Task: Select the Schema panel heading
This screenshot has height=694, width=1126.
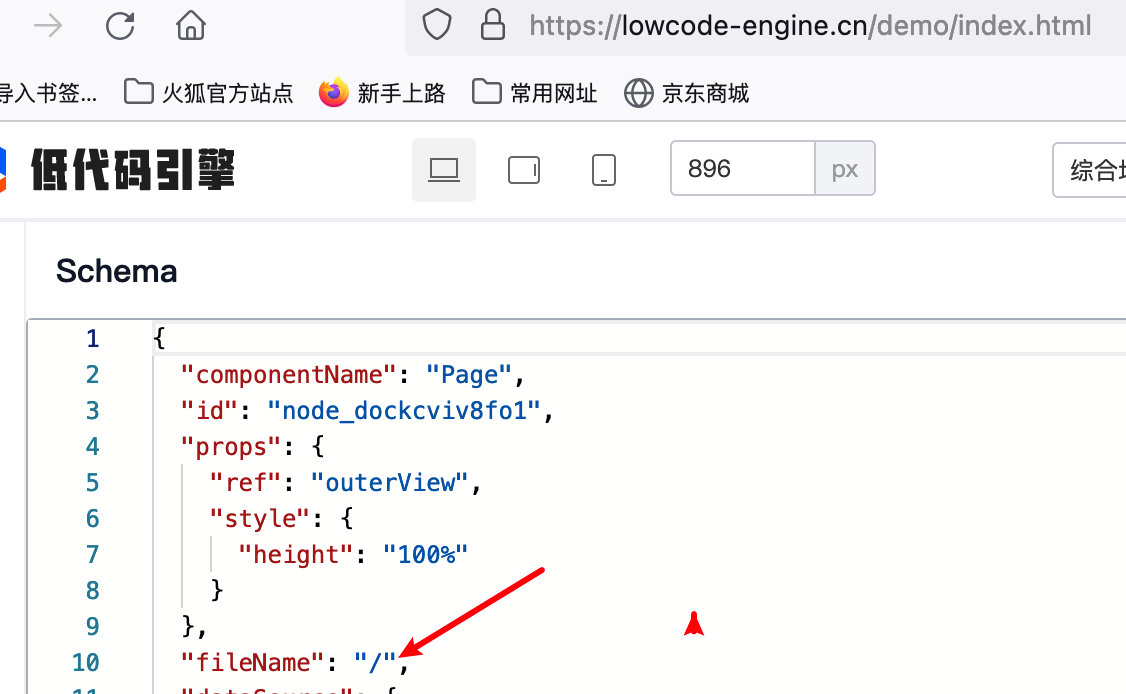Action: (x=116, y=270)
